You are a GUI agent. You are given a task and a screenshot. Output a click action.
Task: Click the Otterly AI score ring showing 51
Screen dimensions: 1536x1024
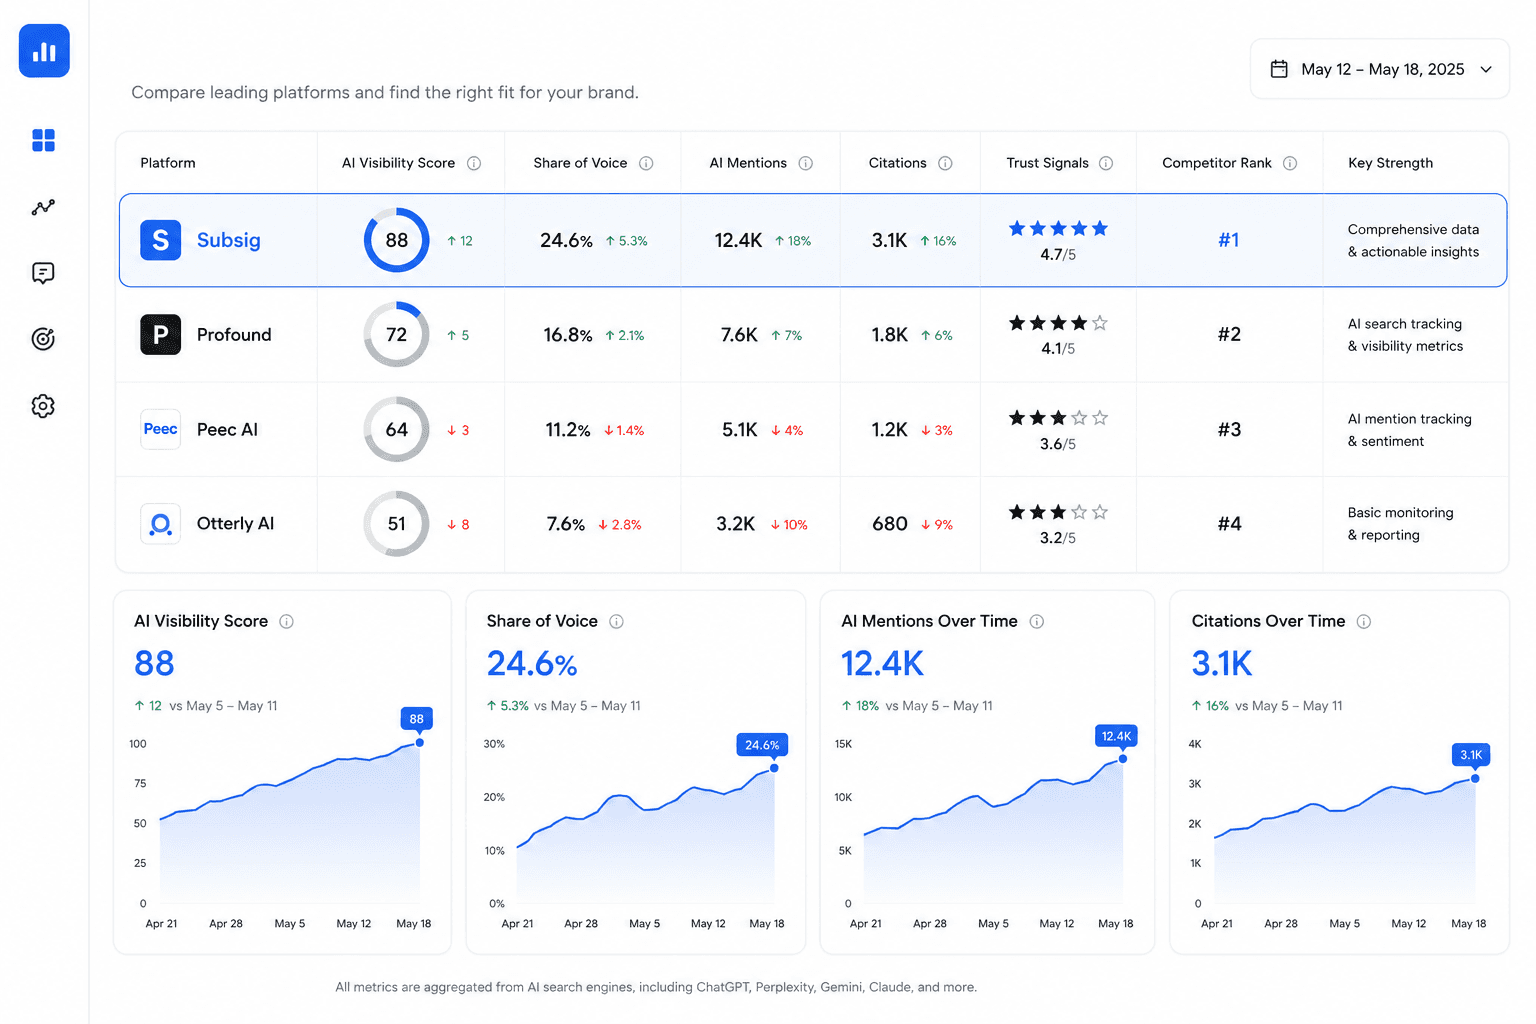pyautogui.click(x=397, y=523)
